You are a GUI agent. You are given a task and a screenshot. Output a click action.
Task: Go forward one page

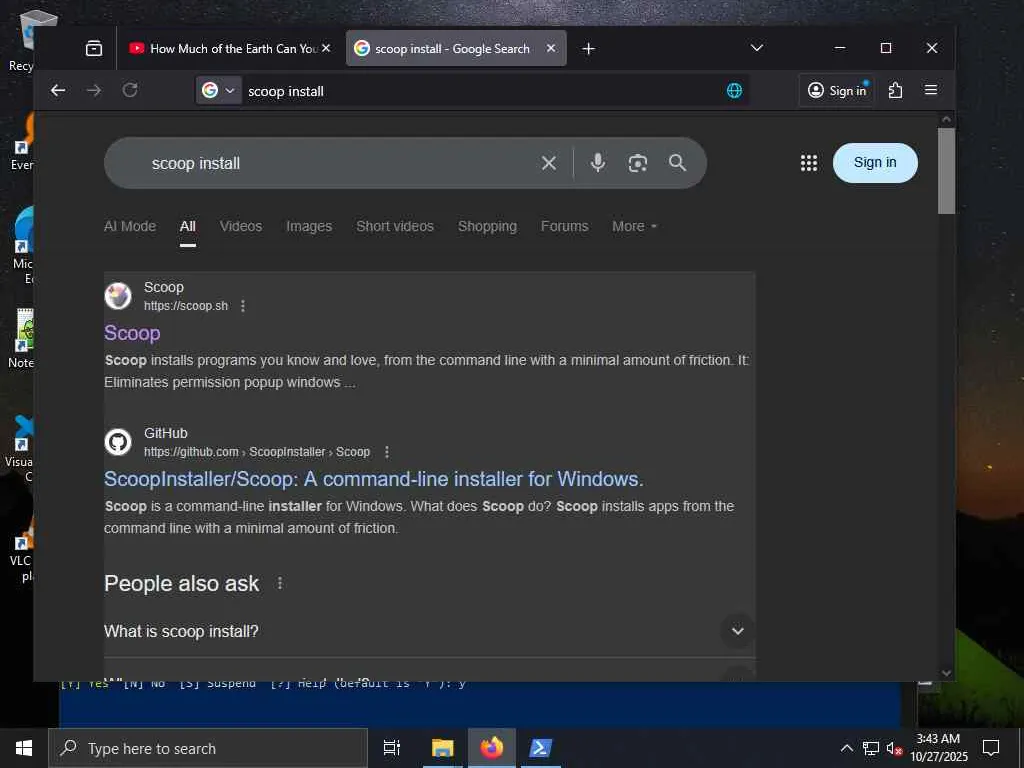tap(94, 90)
